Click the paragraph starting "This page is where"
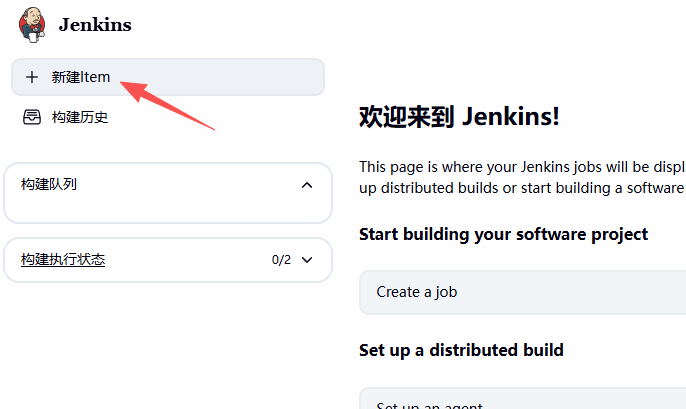The height and width of the screenshot is (409, 686). pos(522,178)
